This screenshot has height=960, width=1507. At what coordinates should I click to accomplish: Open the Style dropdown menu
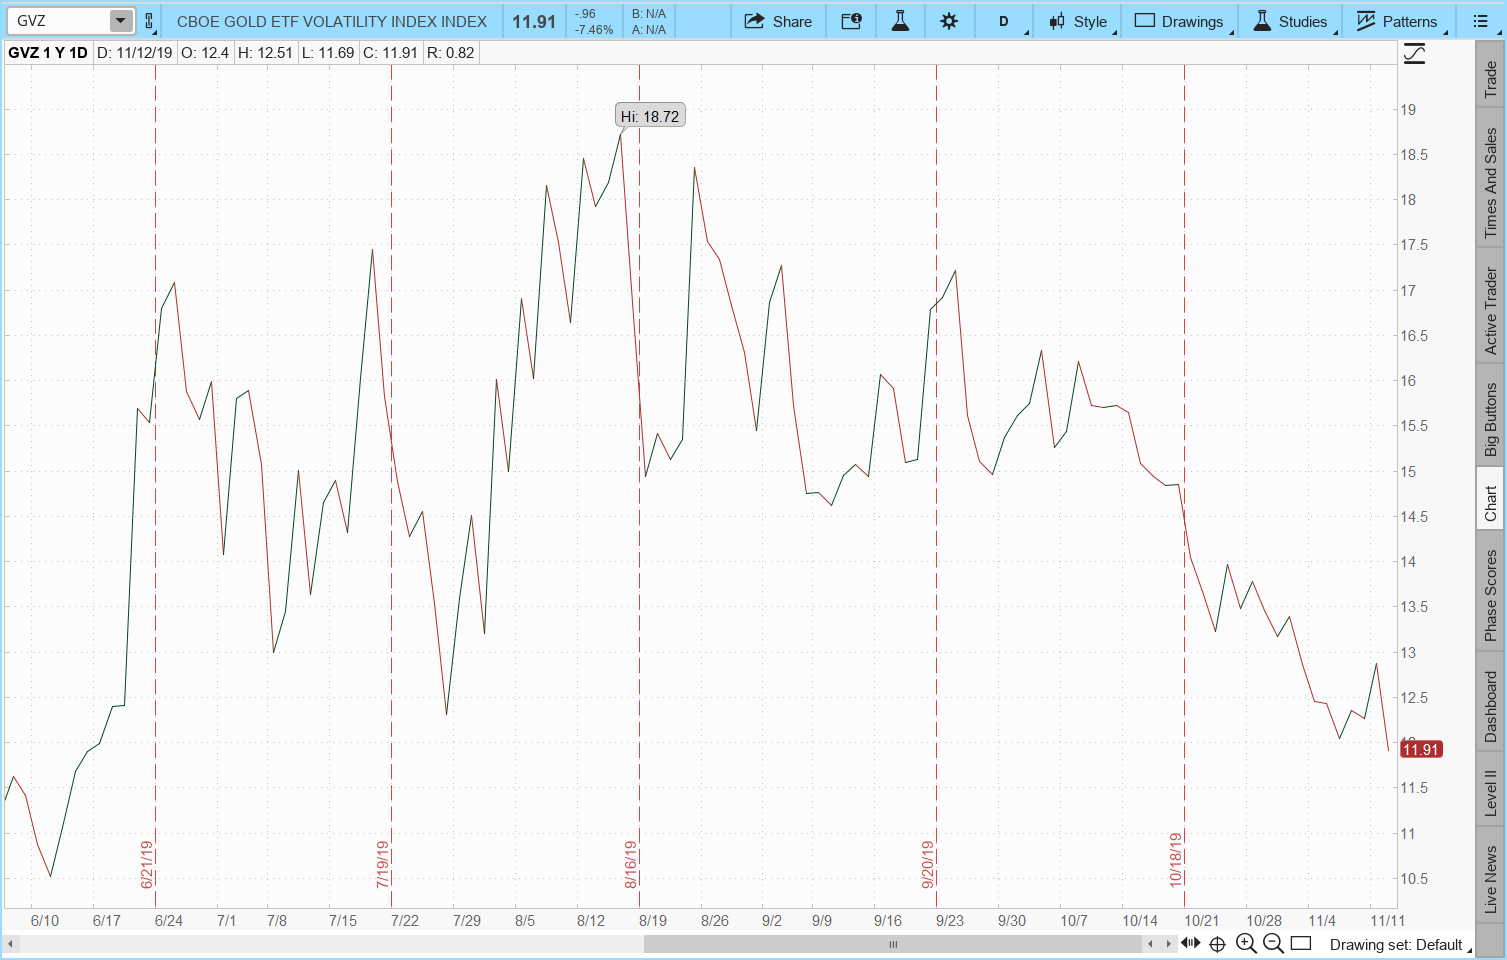(x=1078, y=21)
